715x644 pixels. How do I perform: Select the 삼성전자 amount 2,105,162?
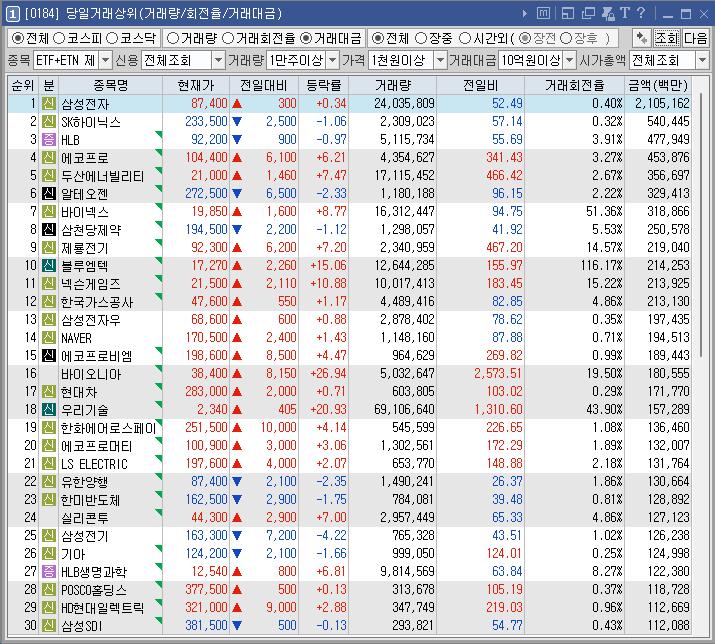pyautogui.click(x=662, y=104)
